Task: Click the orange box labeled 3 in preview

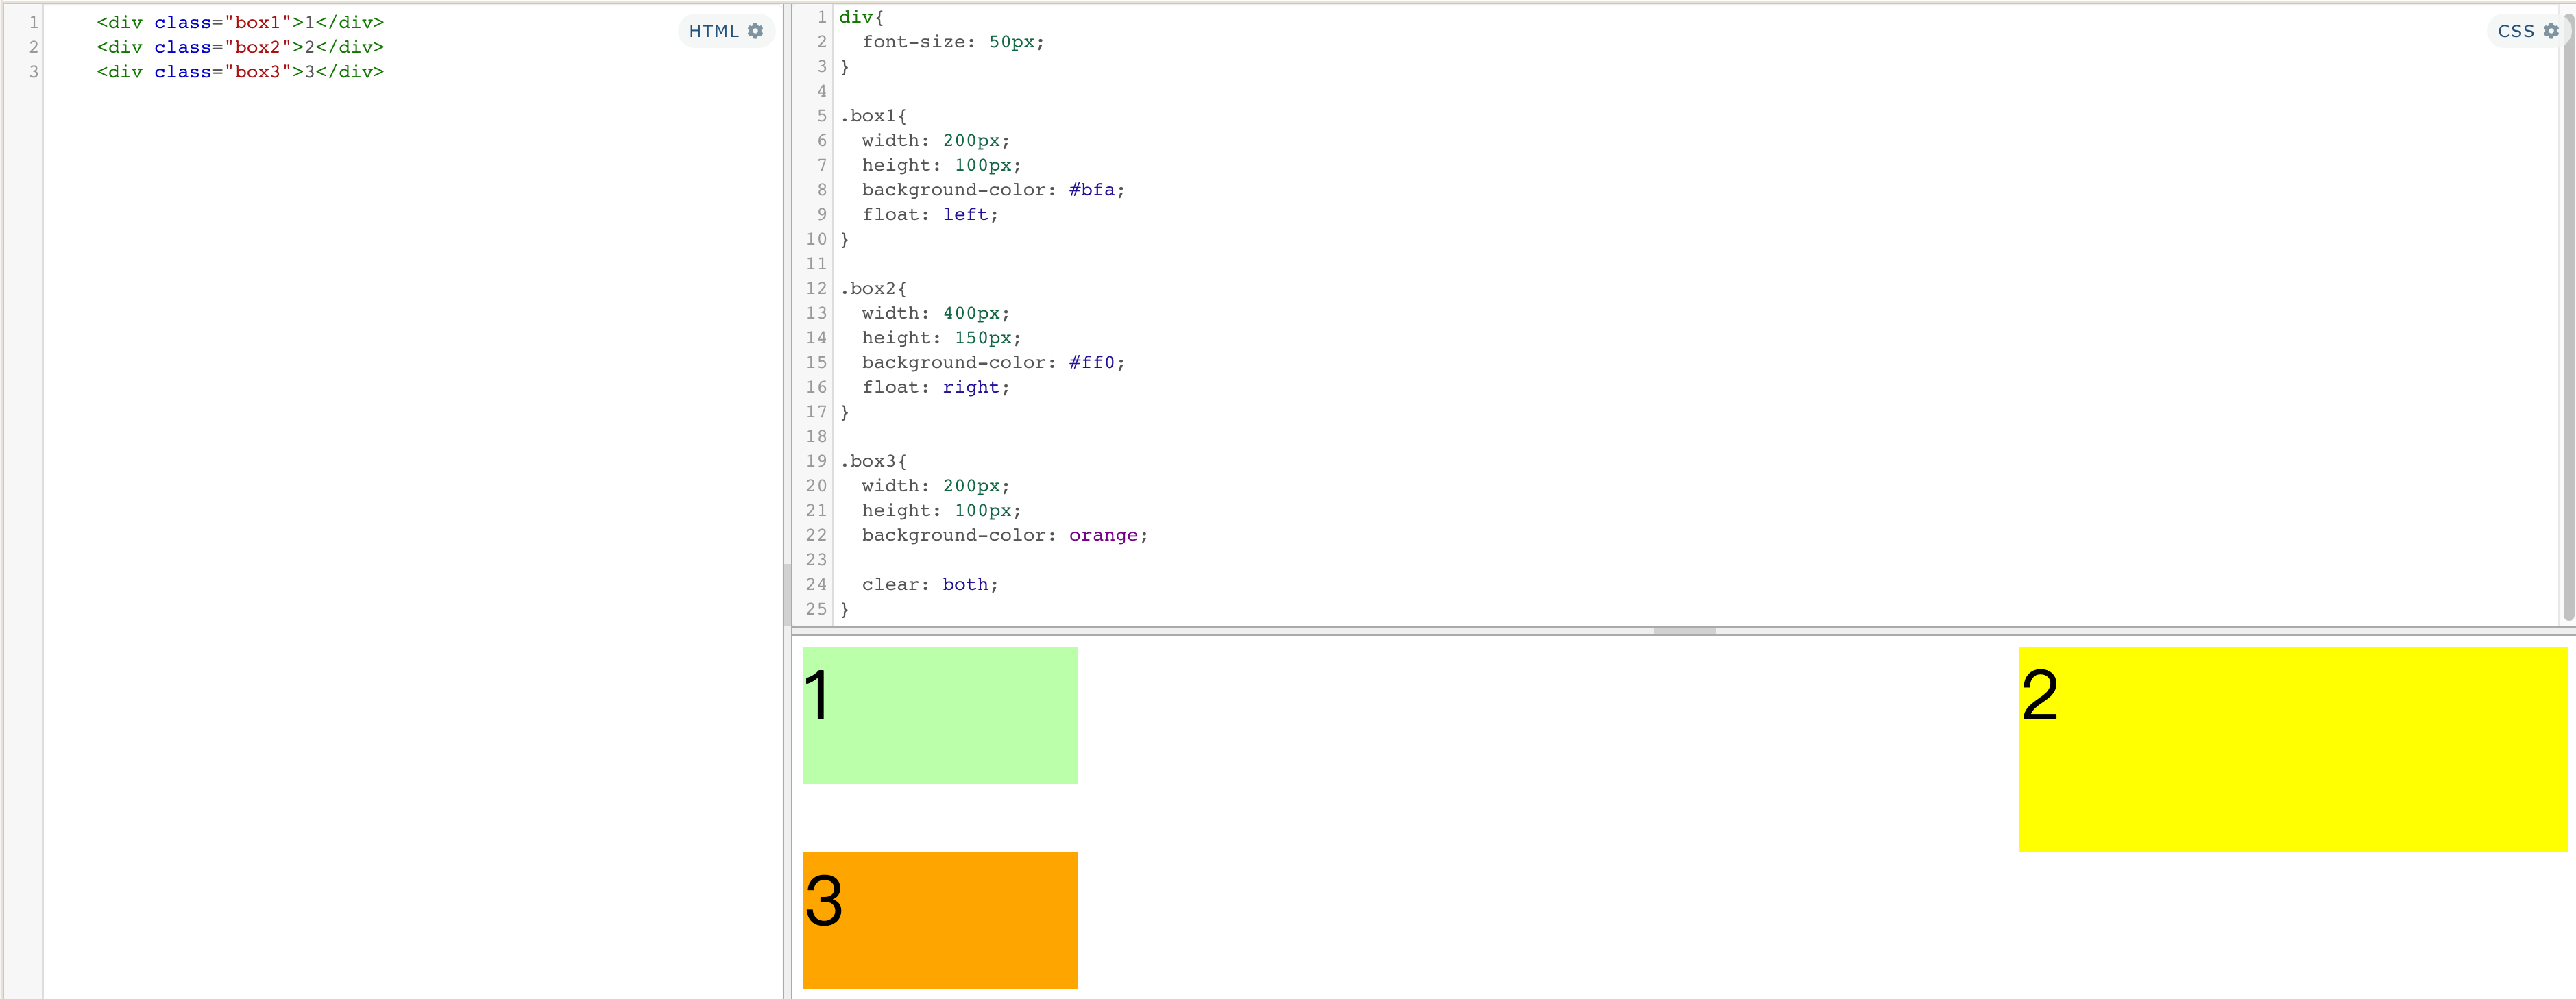Action: [940, 920]
